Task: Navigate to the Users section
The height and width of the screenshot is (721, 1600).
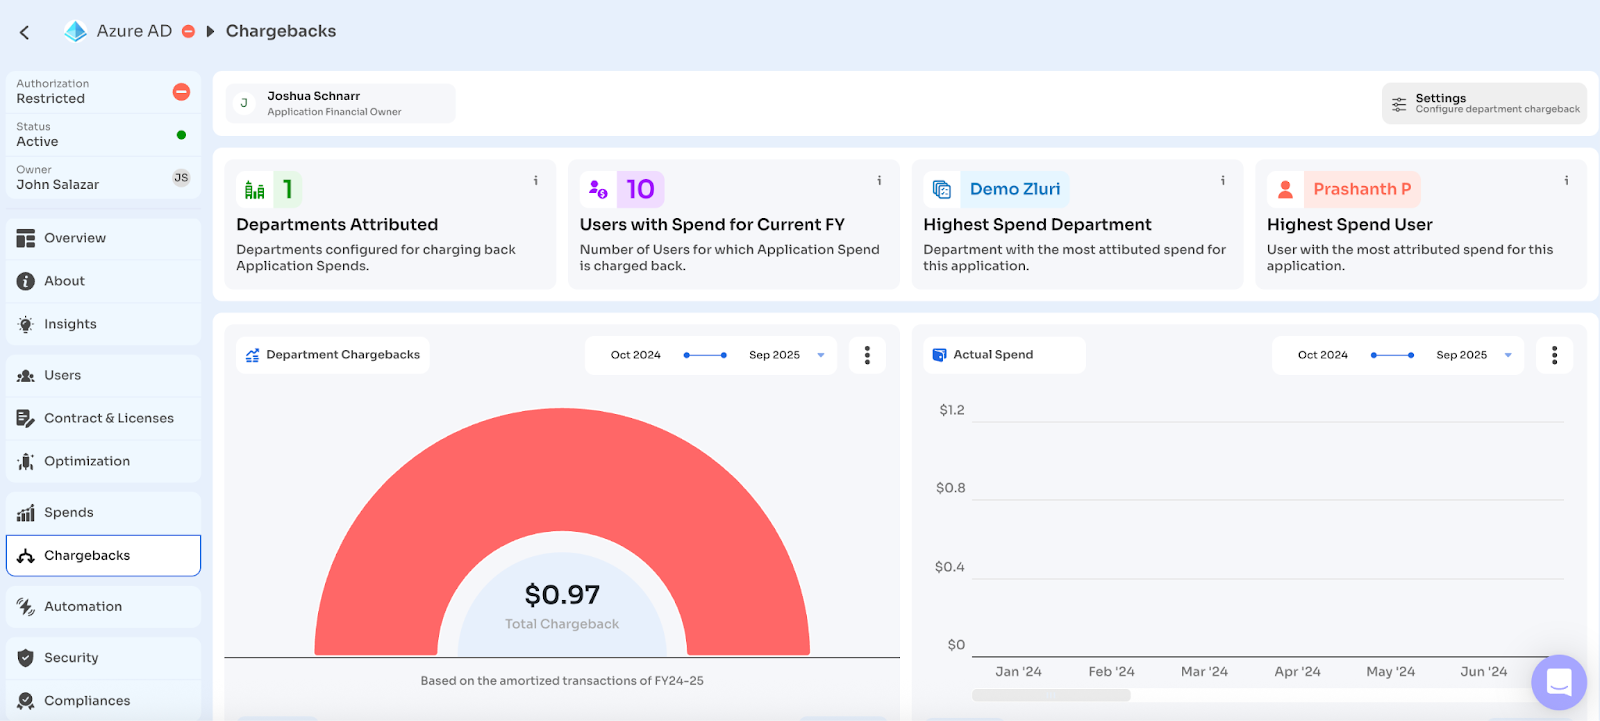Action: (103, 375)
